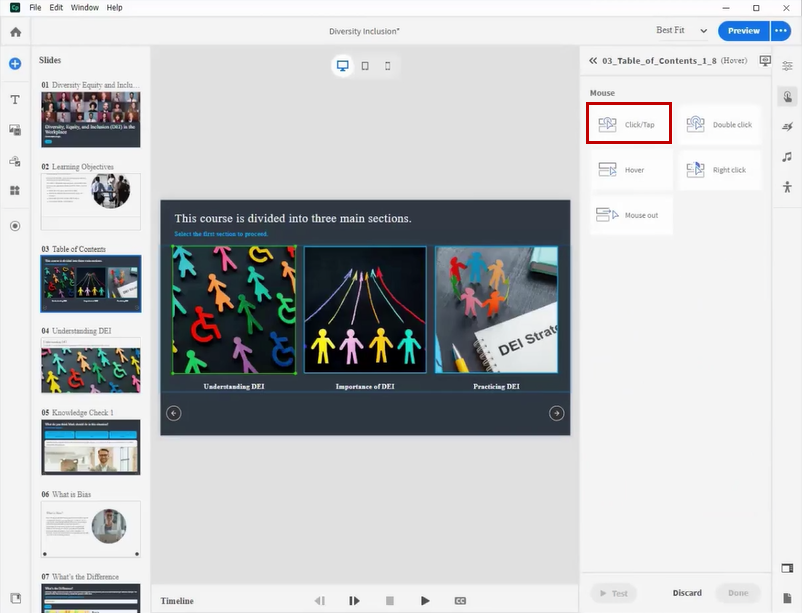
Task: Open Visual properties sliders icon
Action: [x=787, y=65]
